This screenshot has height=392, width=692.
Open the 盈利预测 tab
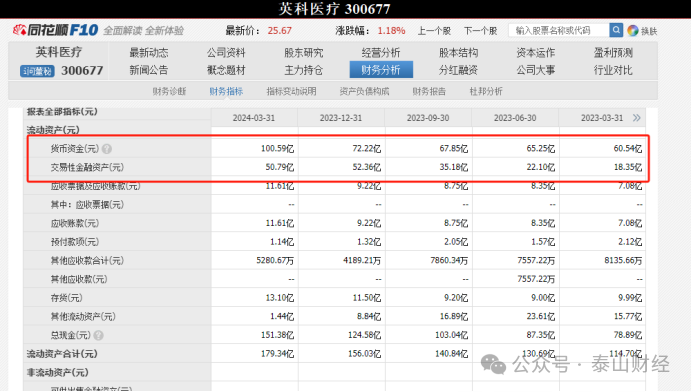pos(613,53)
